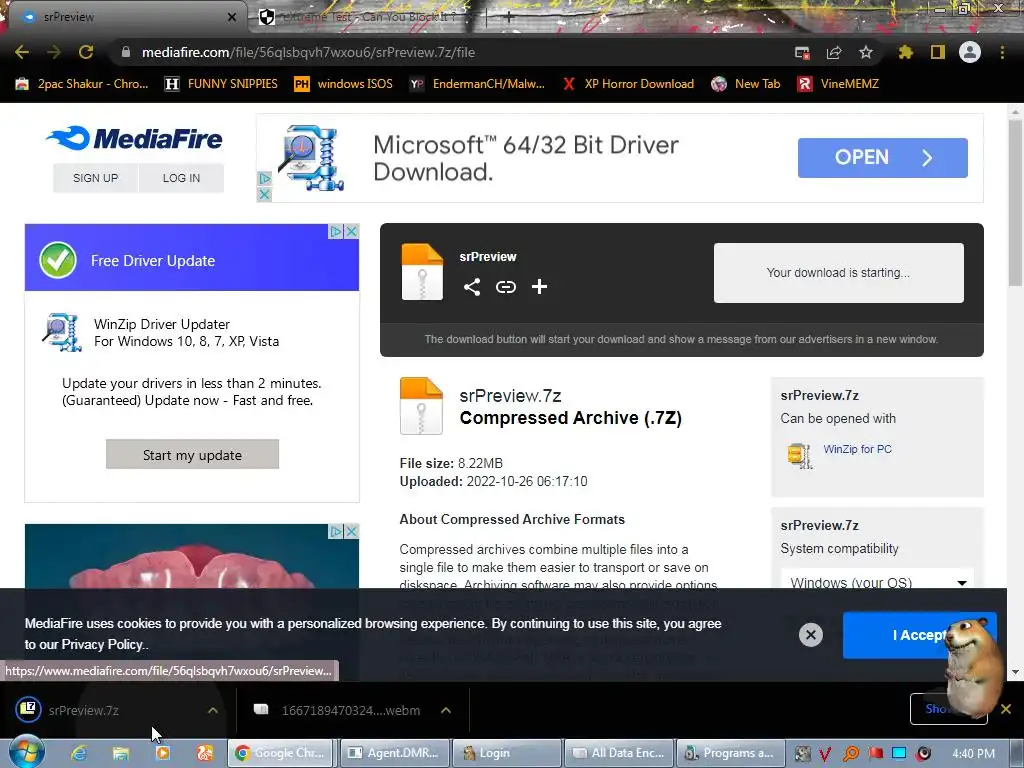Open the XP Horror Download bookmark
The image size is (1024, 768).
click(628, 84)
